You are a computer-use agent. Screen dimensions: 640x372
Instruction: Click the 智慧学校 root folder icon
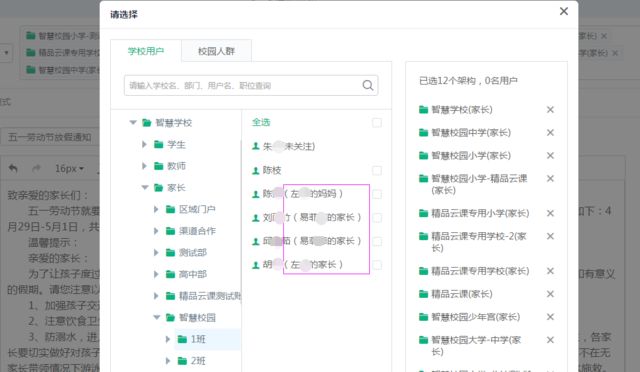coord(147,123)
